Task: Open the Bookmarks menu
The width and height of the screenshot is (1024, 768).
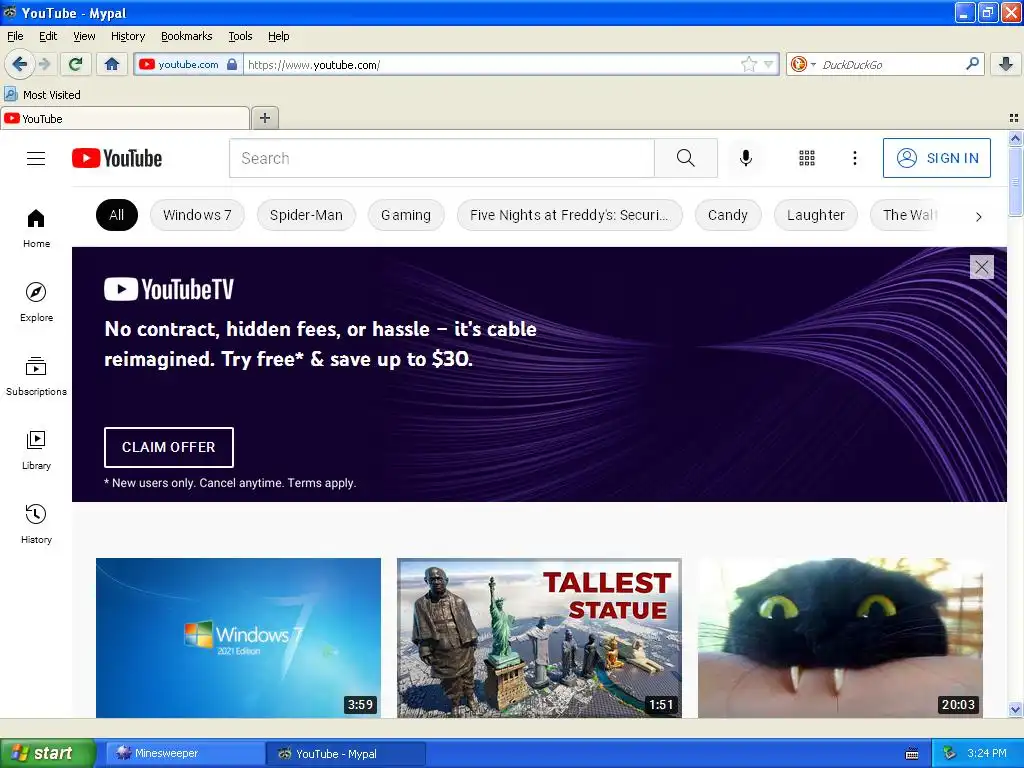Action: tap(187, 36)
